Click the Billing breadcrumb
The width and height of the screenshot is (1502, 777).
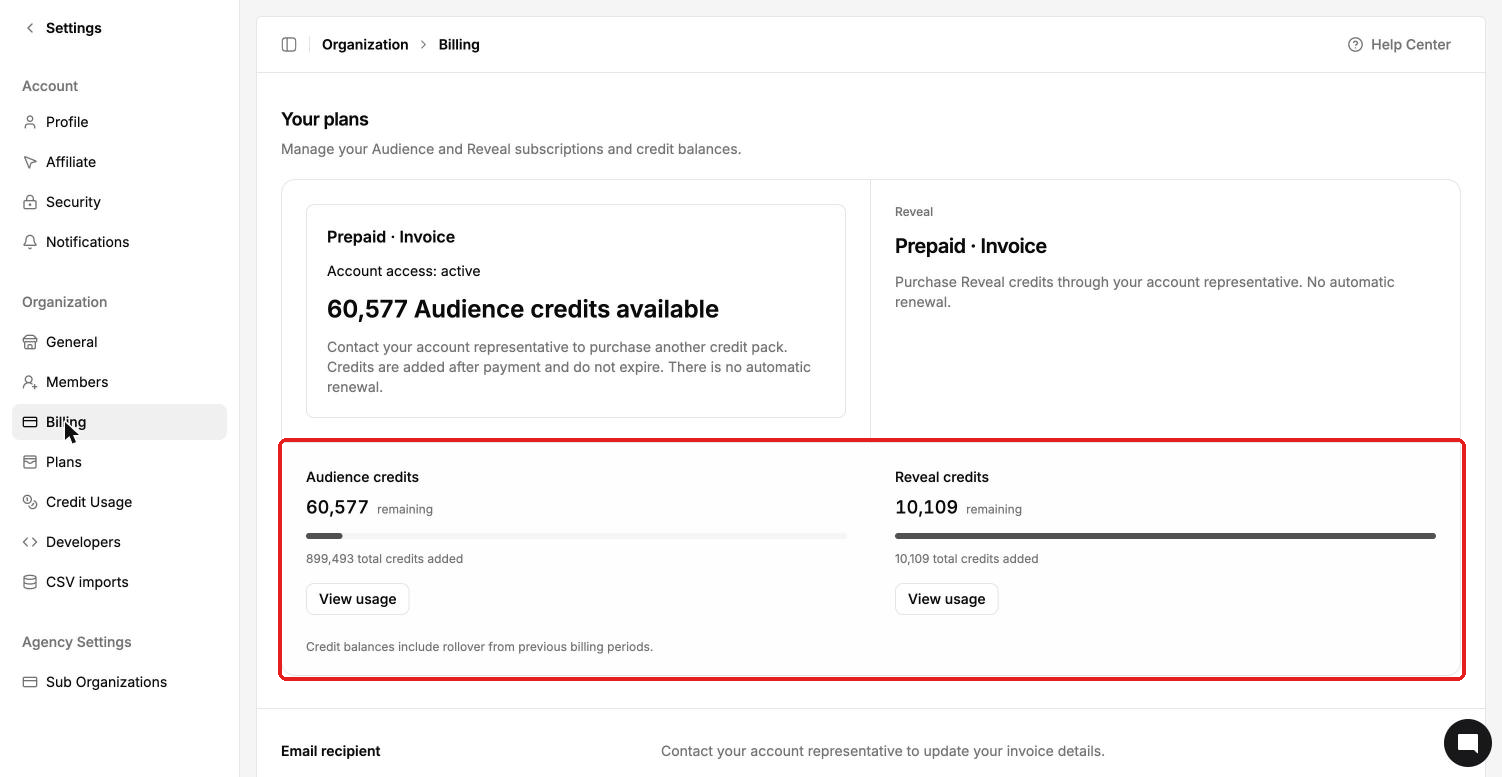click(459, 44)
